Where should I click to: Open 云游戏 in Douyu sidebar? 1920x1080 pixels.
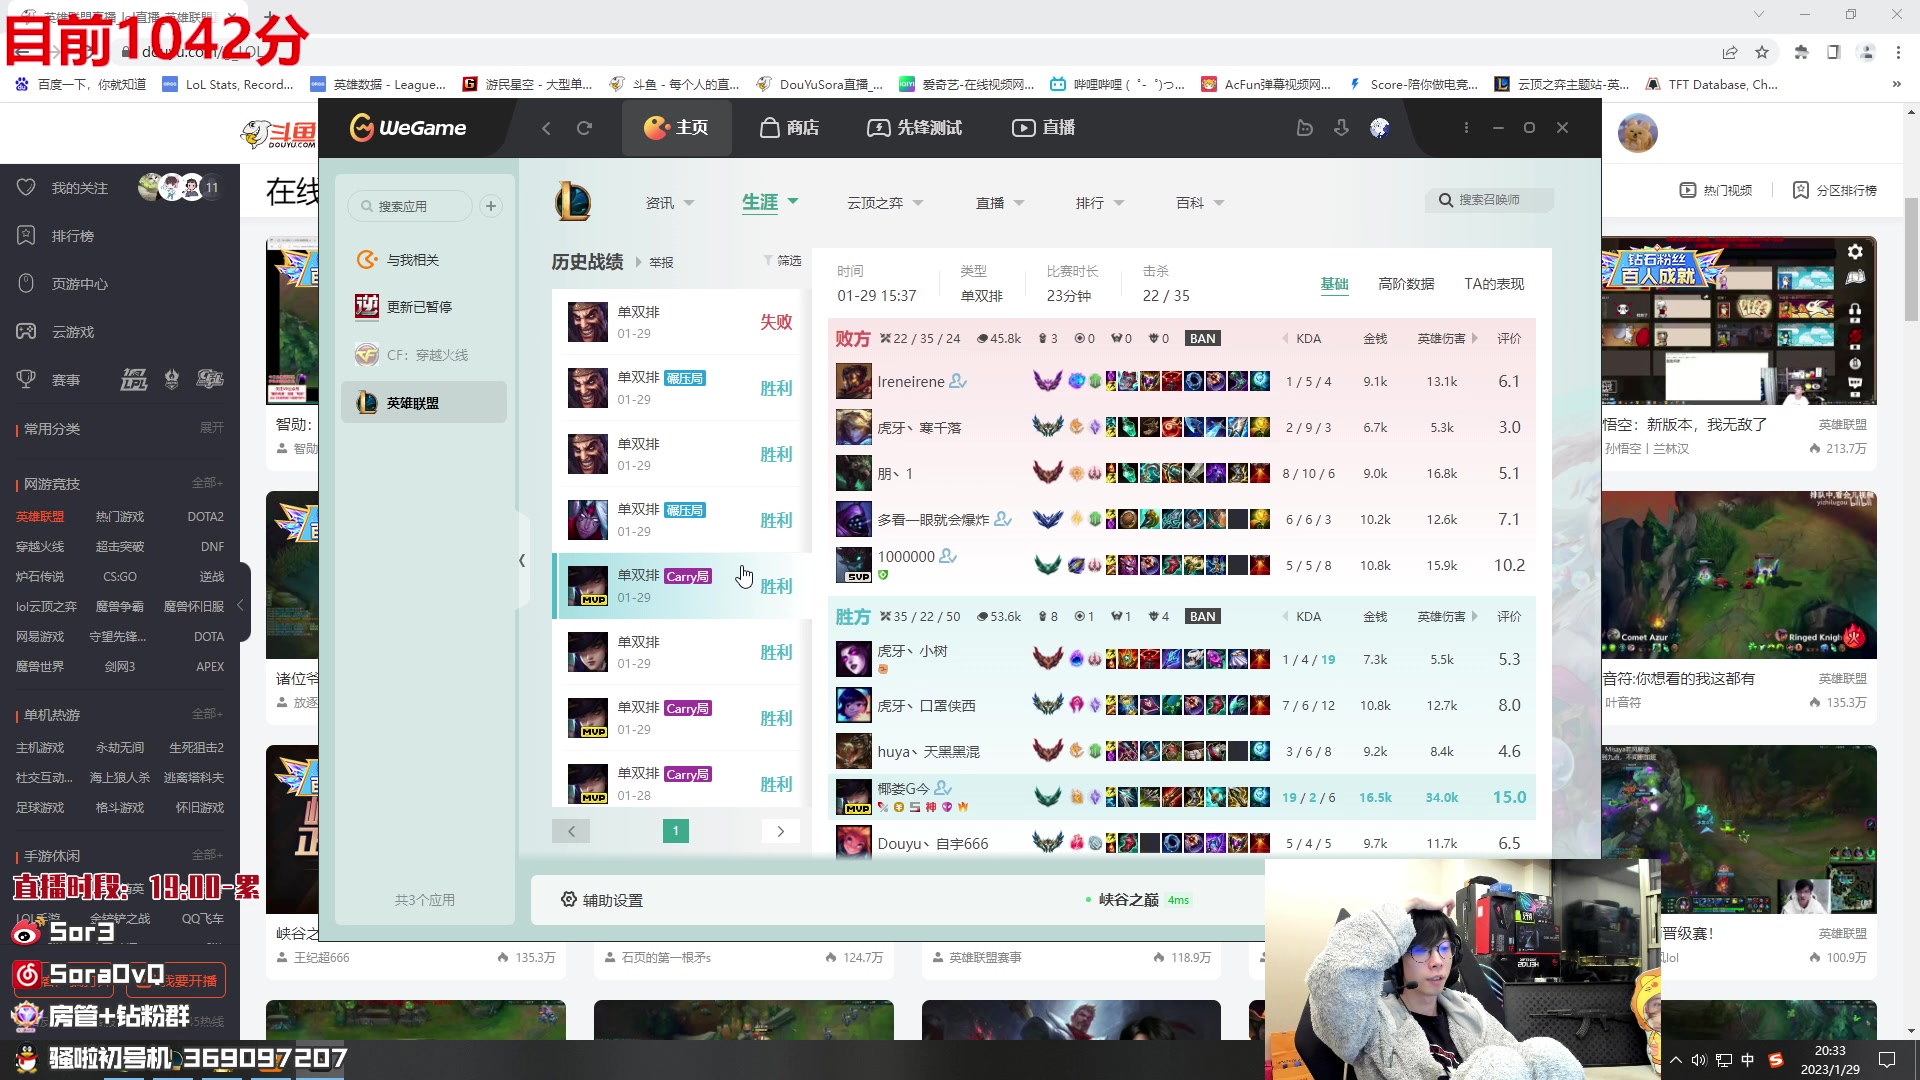click(x=72, y=332)
